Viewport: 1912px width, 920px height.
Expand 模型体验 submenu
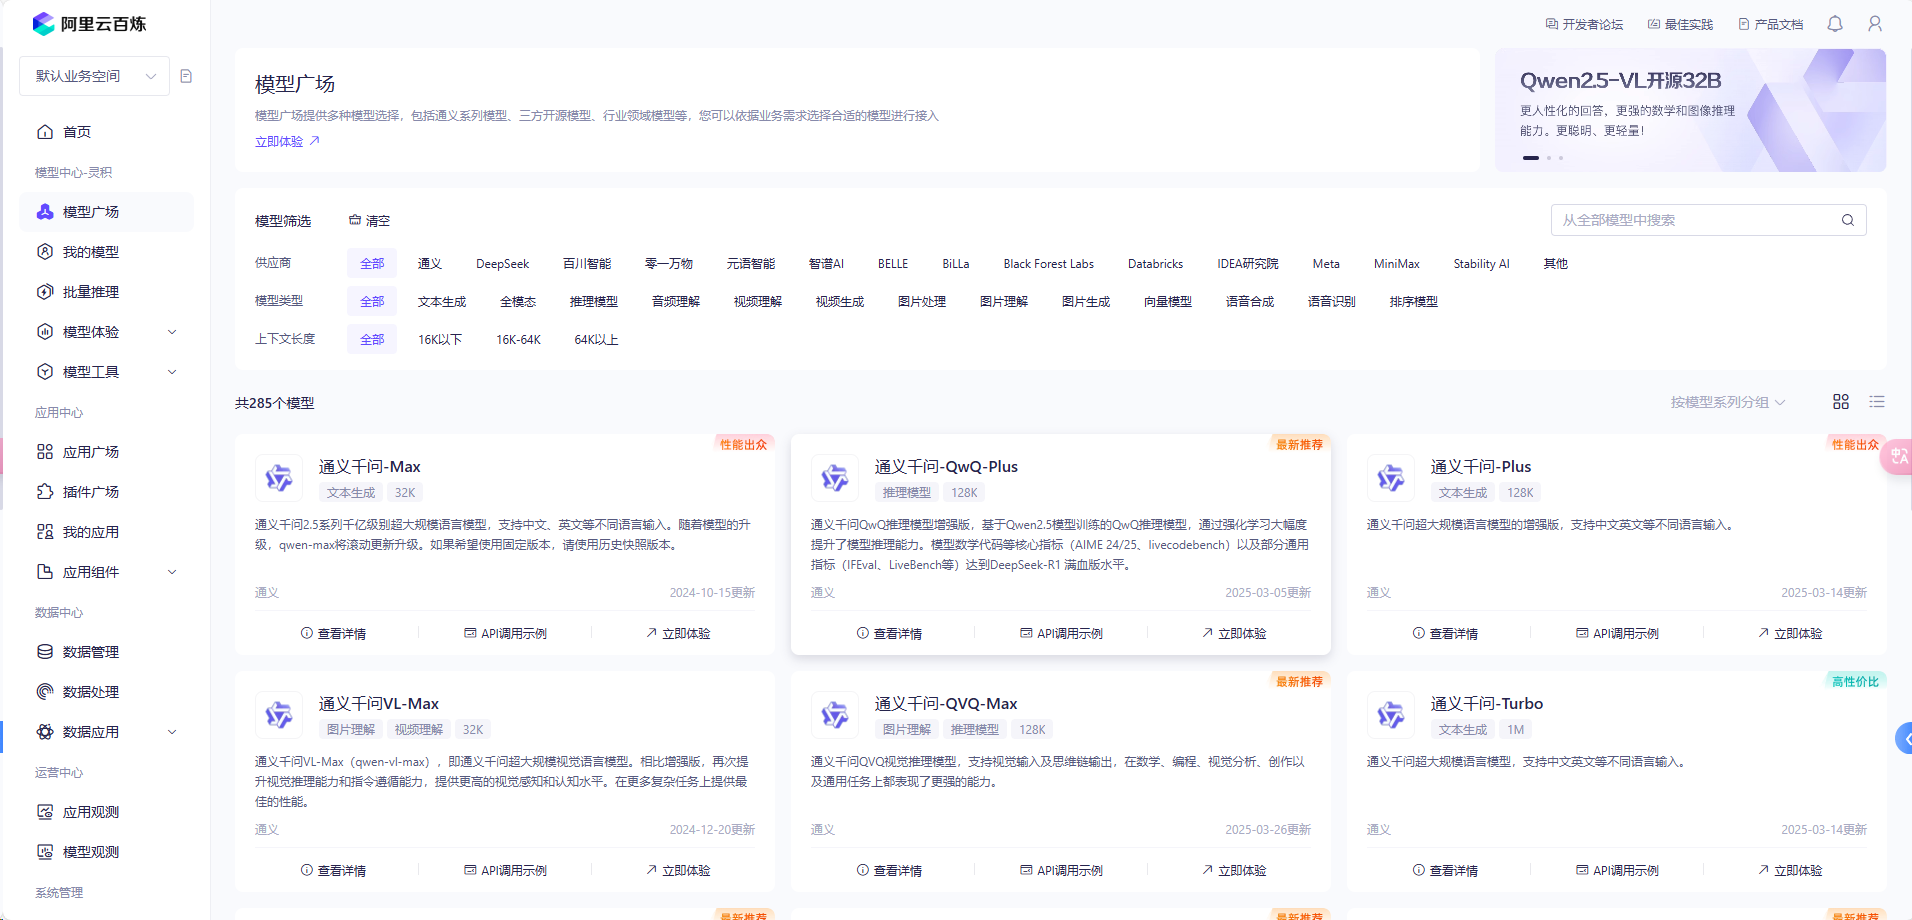coord(106,332)
